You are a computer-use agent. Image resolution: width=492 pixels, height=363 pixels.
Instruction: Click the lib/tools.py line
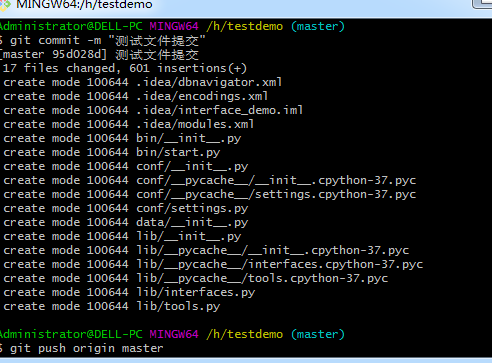coord(112,307)
